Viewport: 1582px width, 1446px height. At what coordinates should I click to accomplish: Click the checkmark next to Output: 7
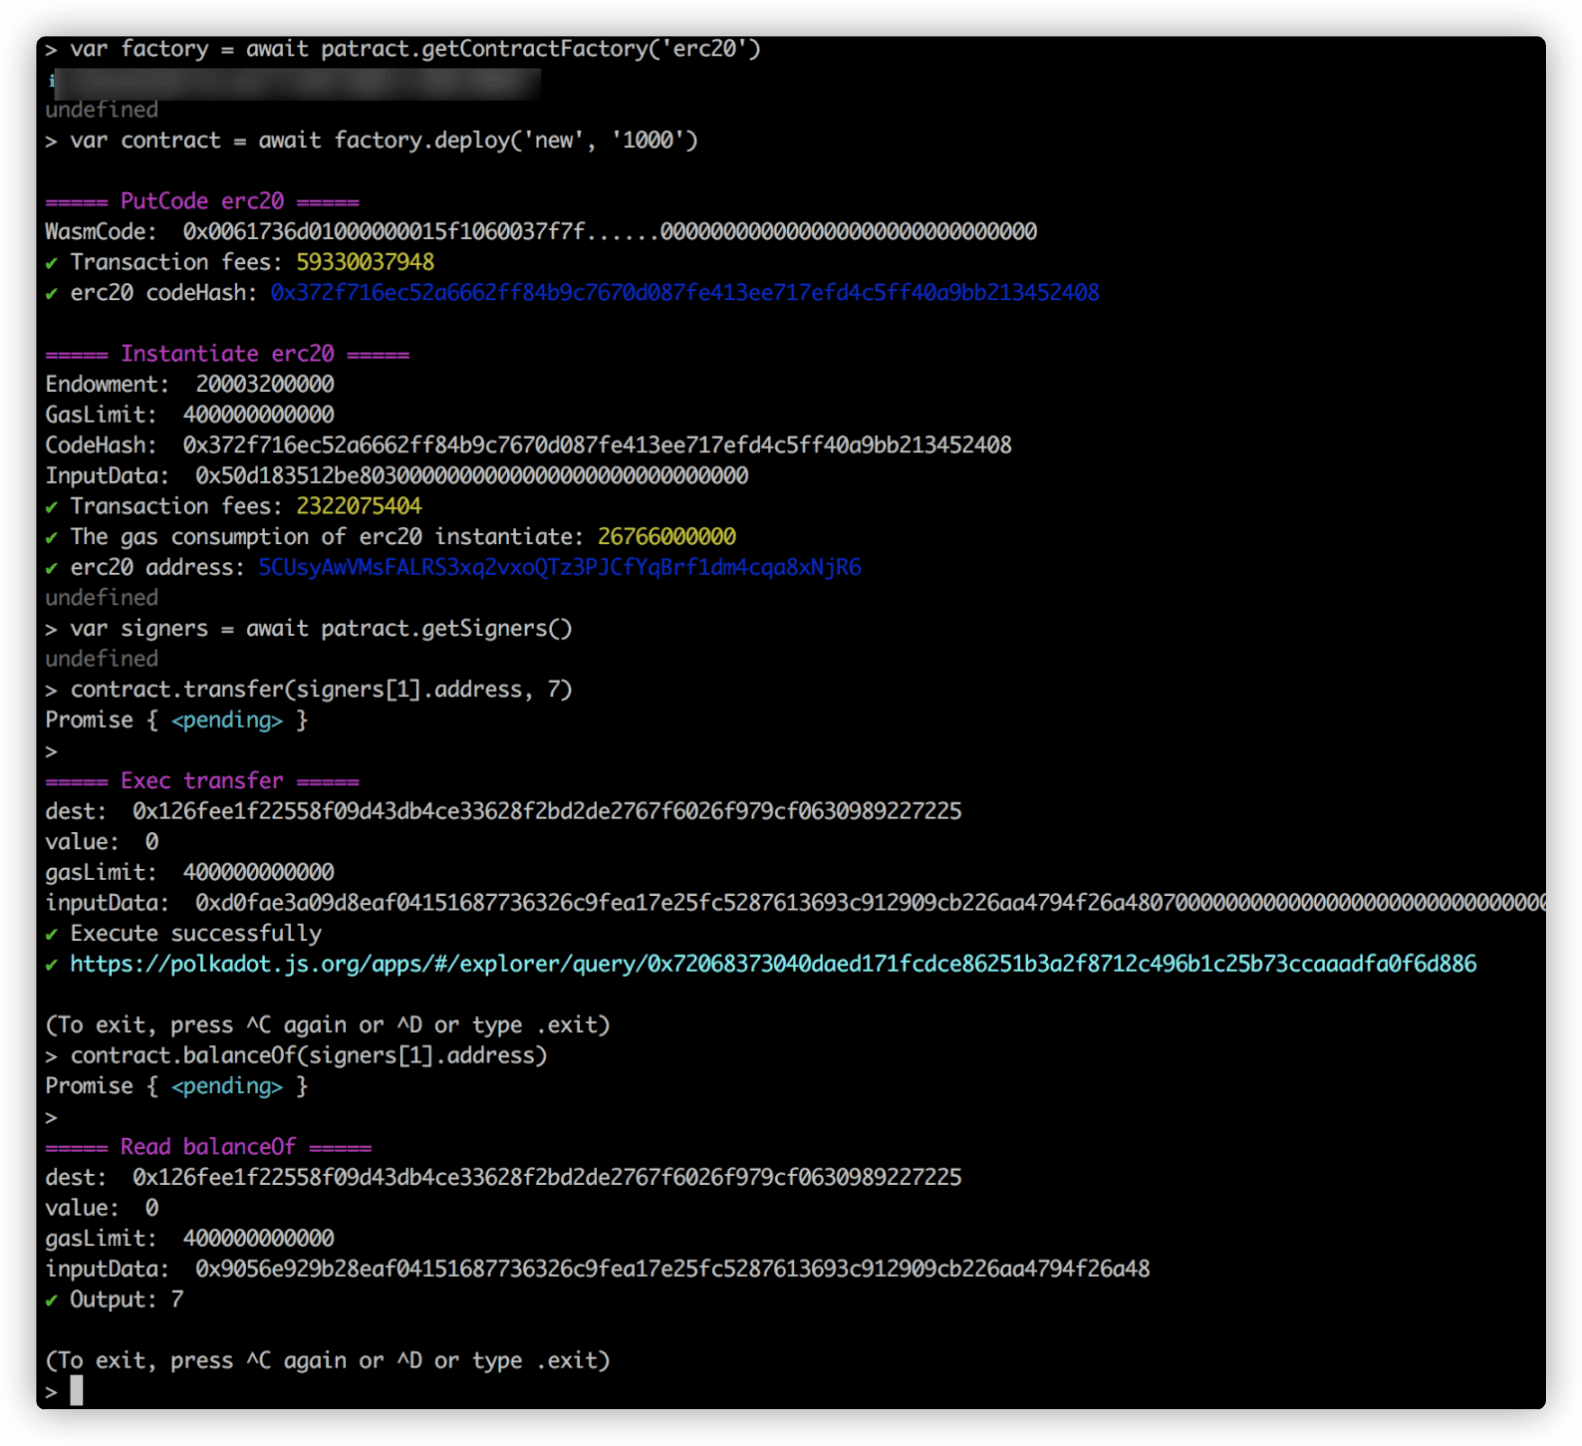[51, 1301]
